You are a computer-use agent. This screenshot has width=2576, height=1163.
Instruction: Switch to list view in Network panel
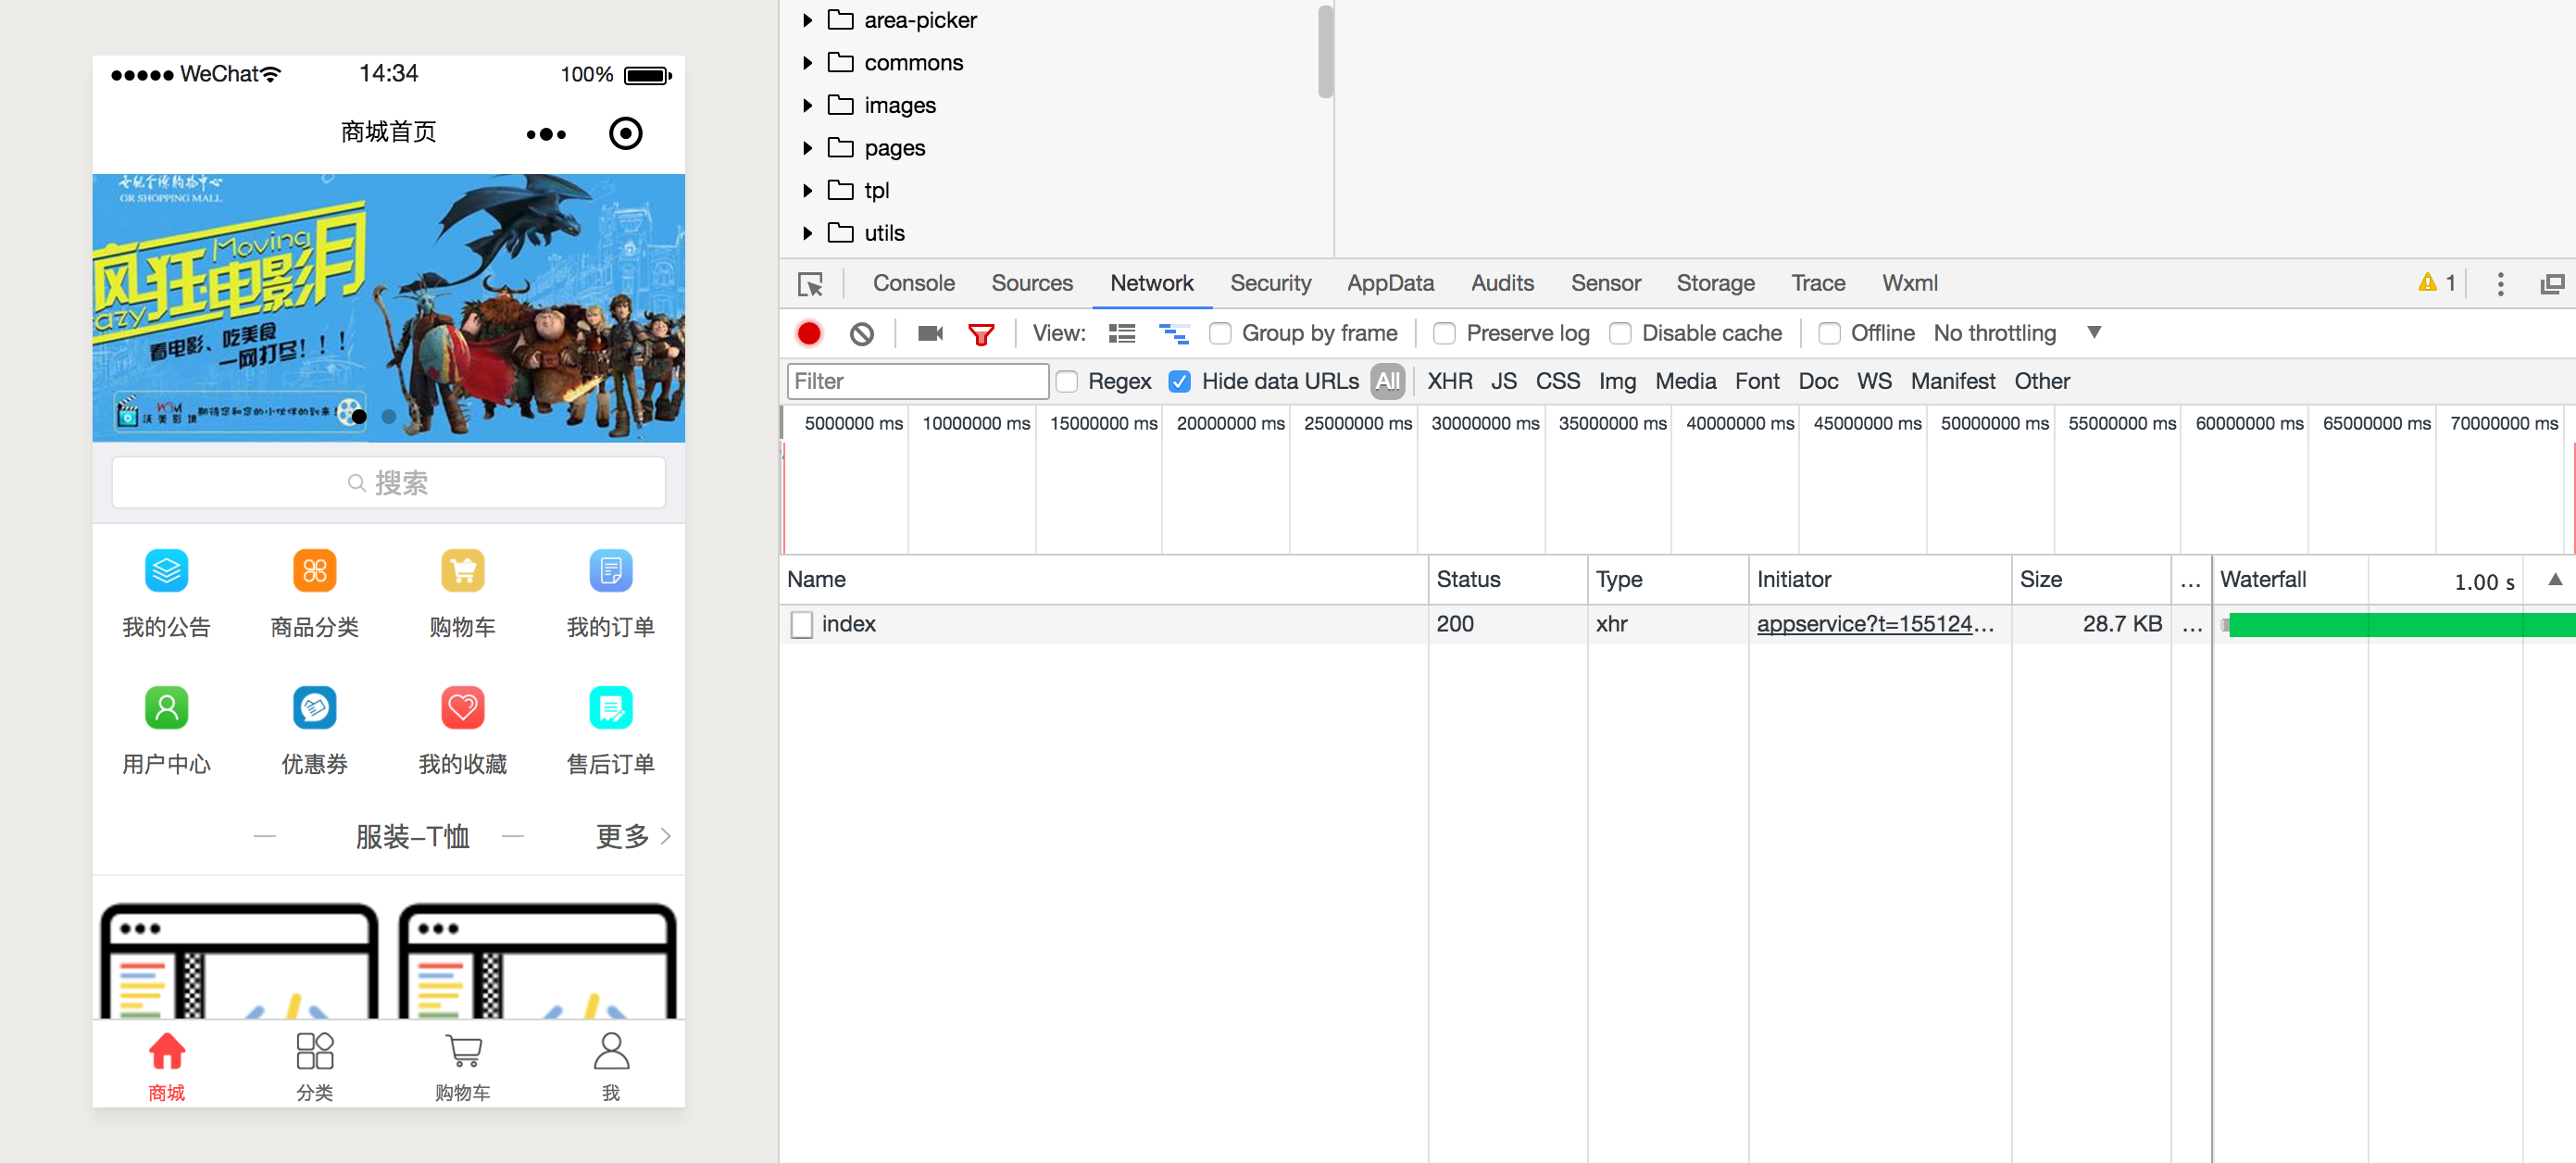coord(1121,333)
